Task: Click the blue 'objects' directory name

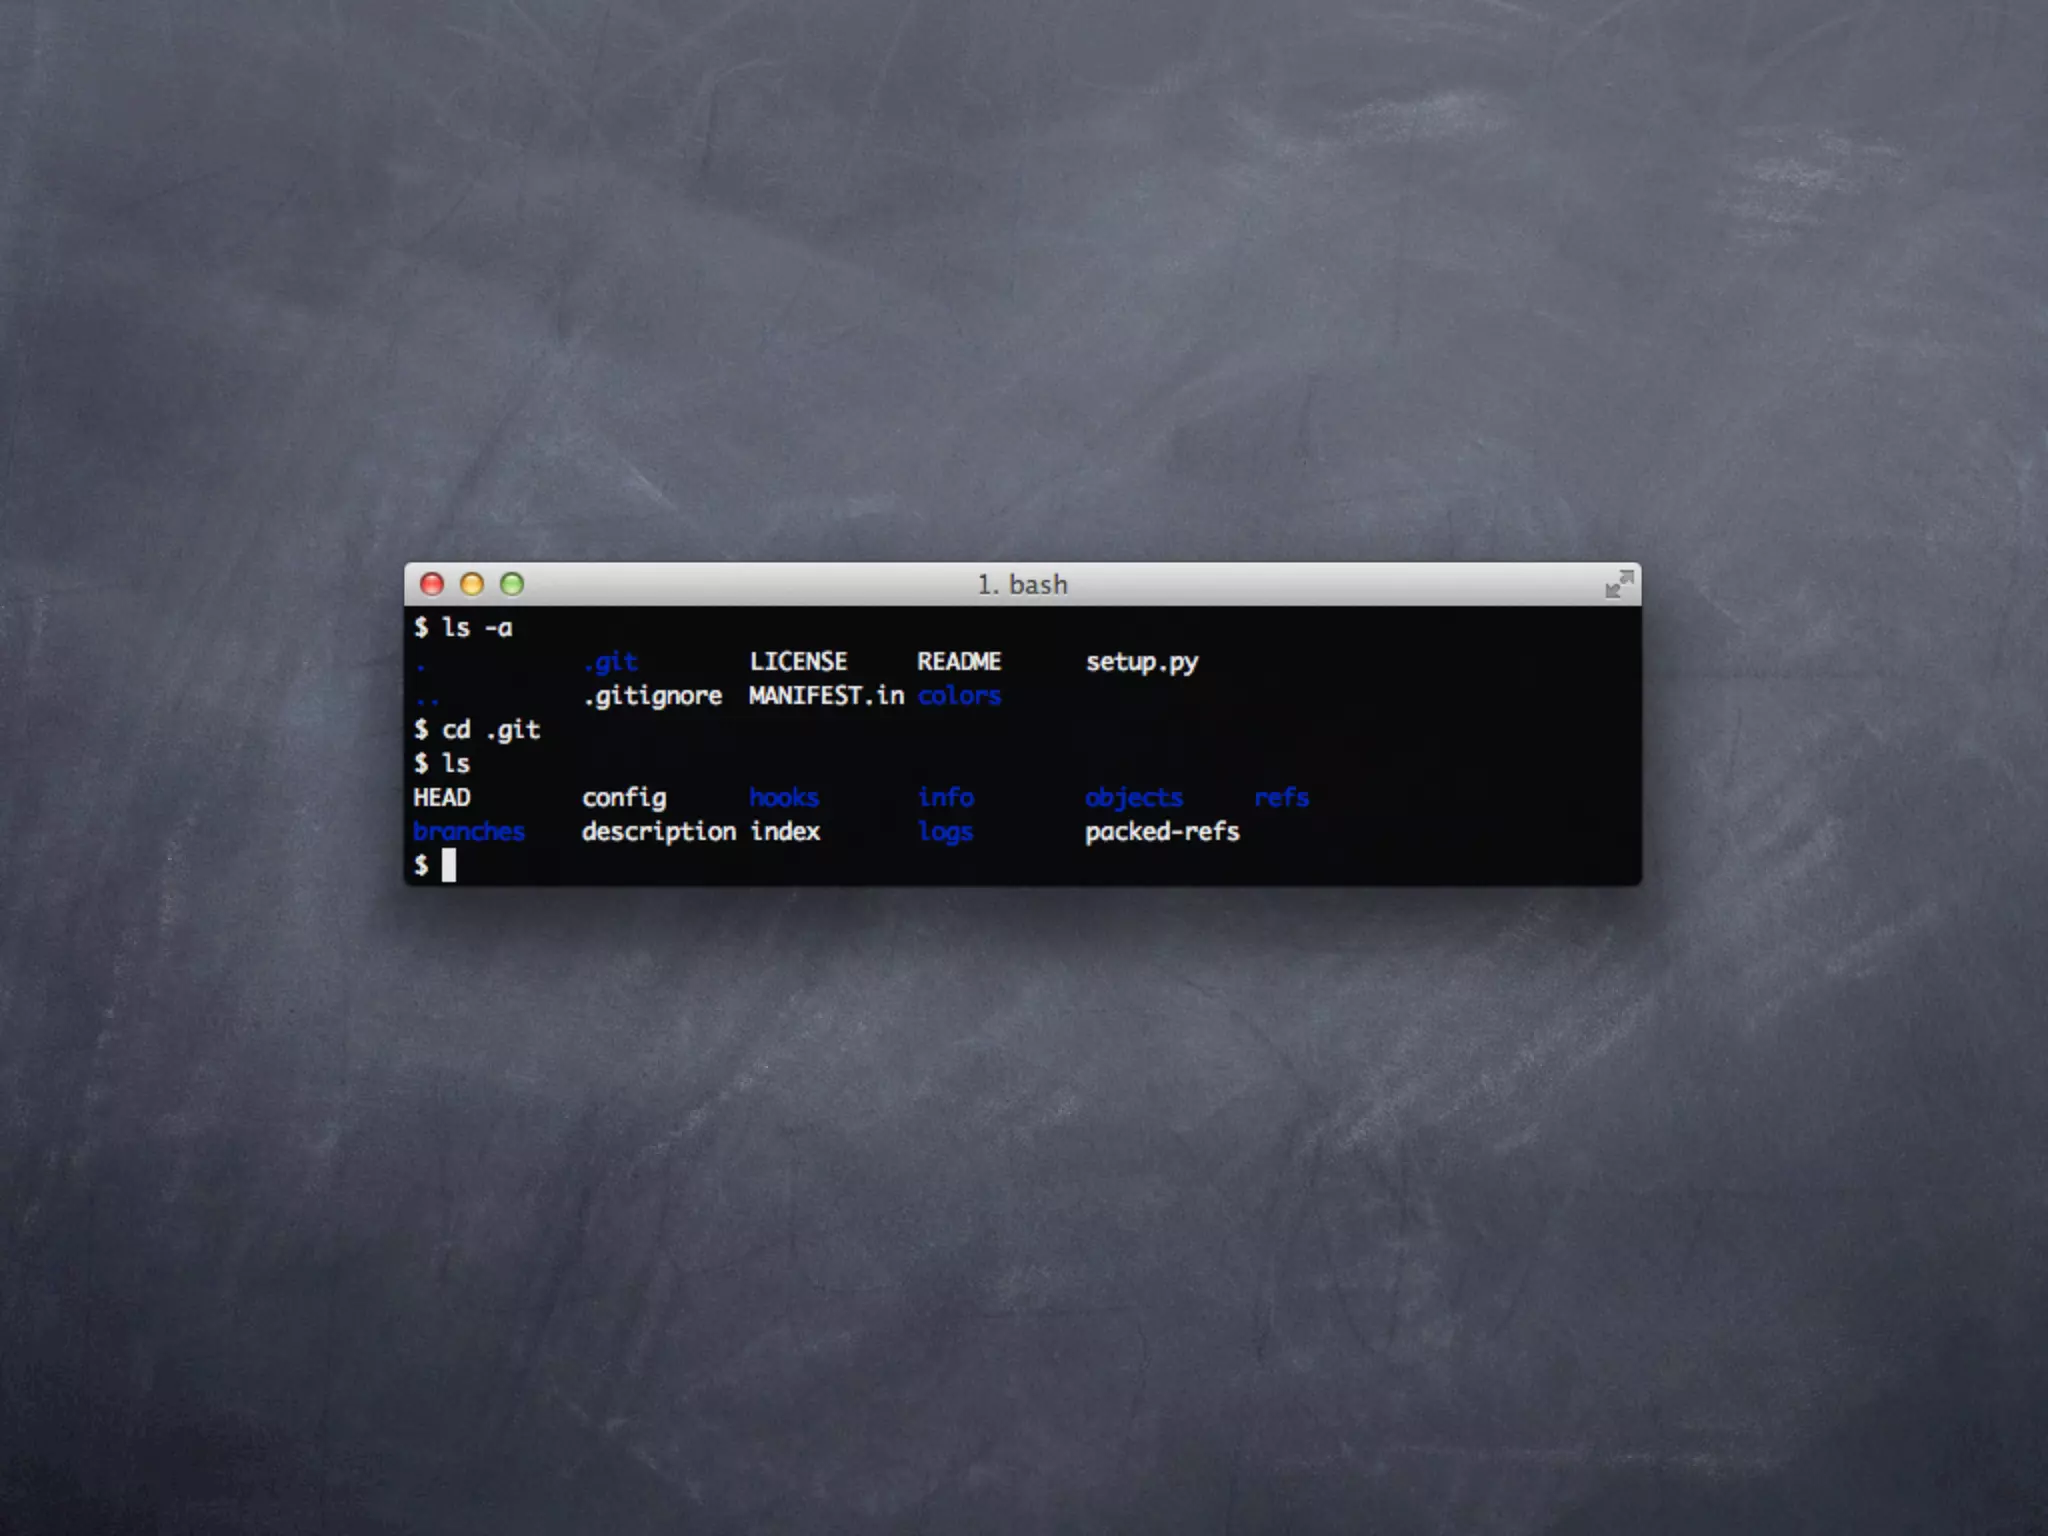Action: click(1133, 798)
